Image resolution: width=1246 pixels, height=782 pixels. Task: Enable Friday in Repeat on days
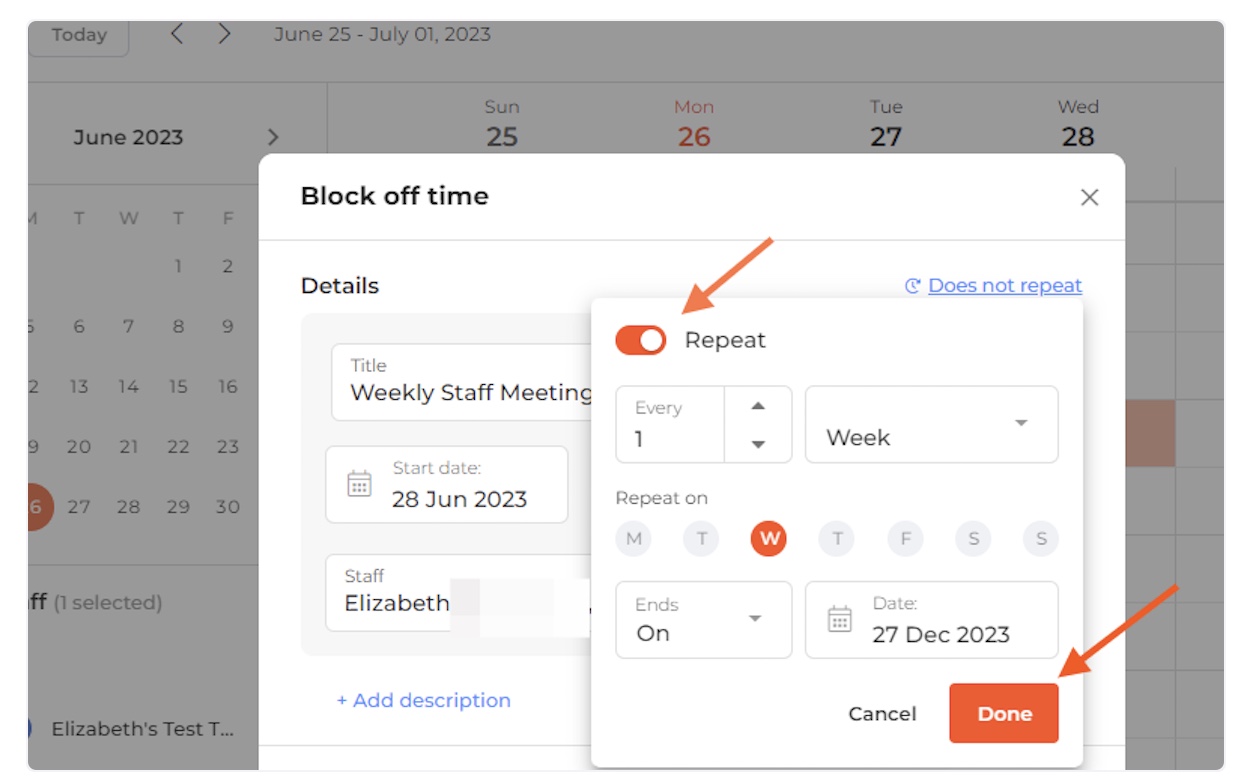[905, 540]
